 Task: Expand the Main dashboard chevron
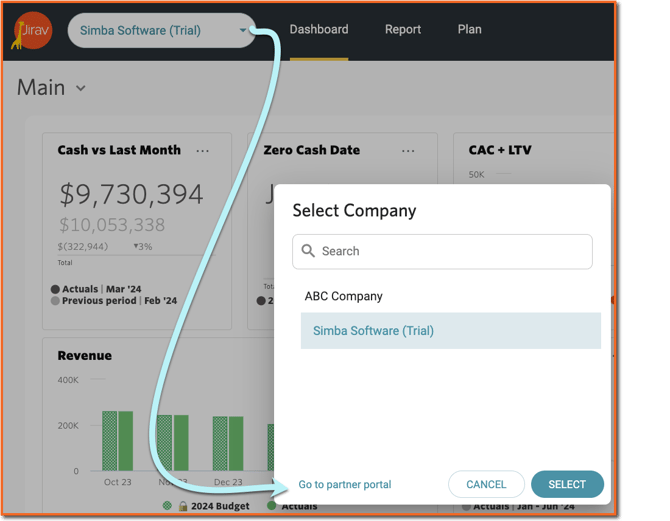81,88
